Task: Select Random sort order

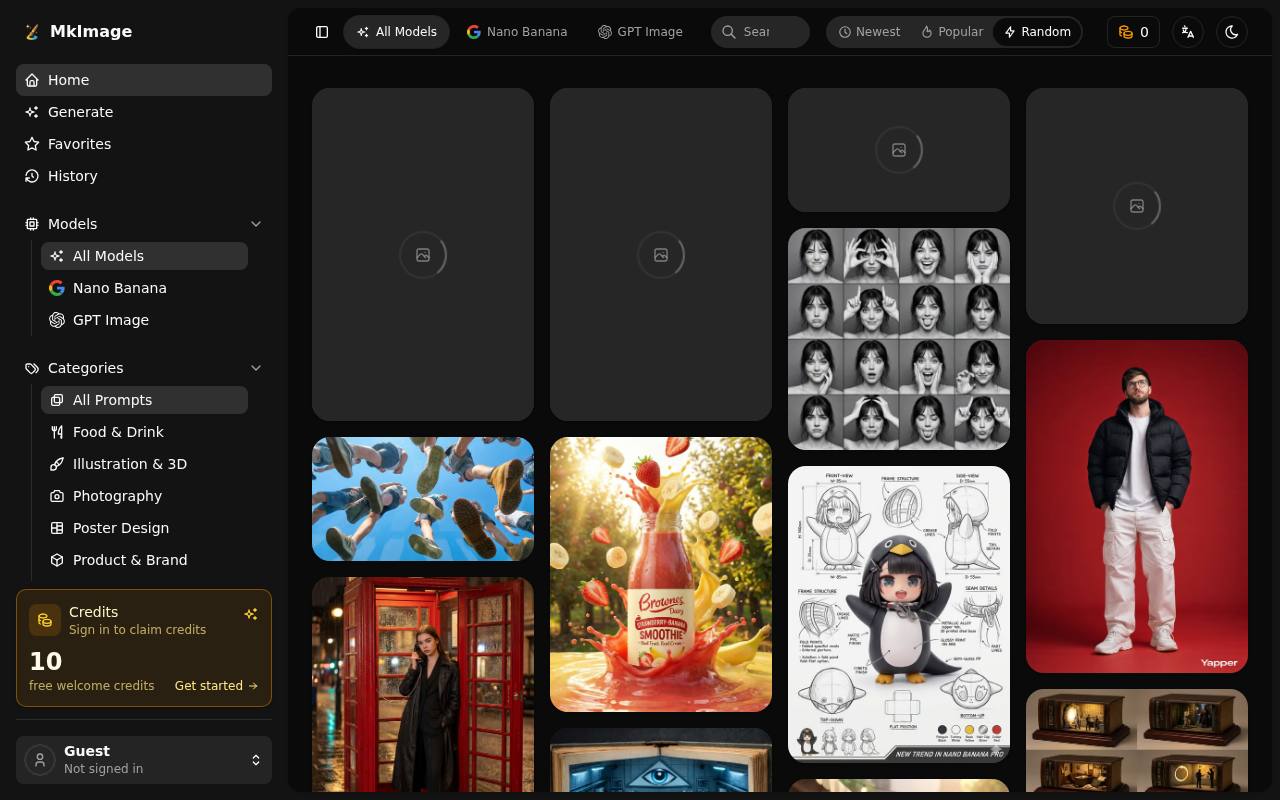Action: click(1037, 32)
